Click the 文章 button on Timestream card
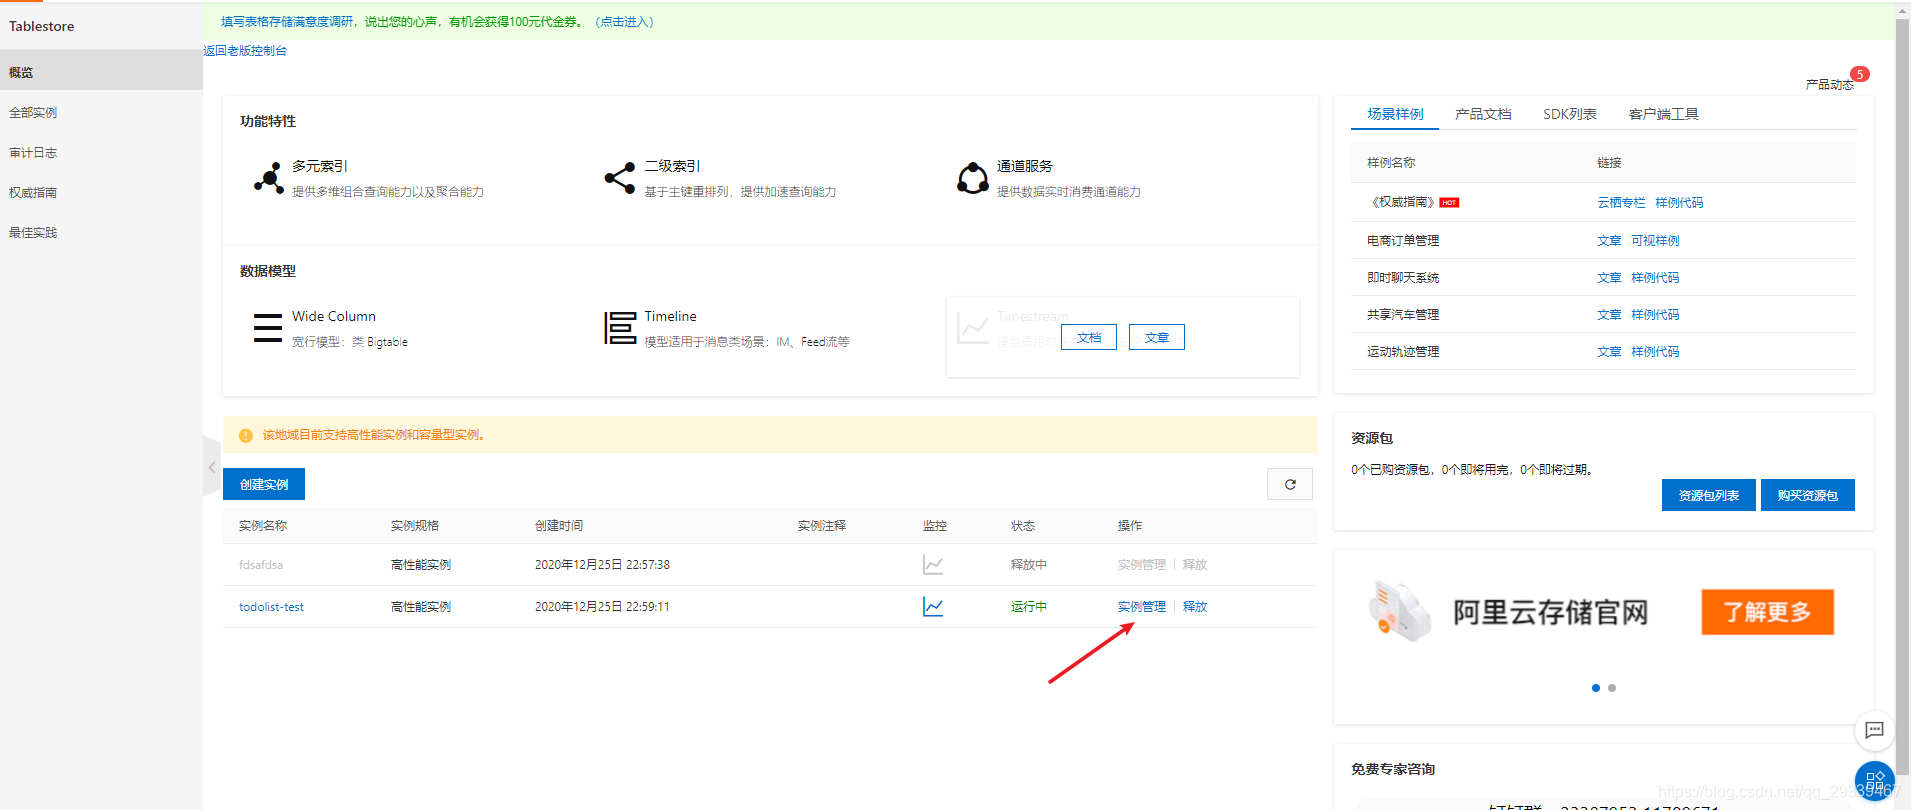The height and width of the screenshot is (810, 1911). click(1157, 337)
